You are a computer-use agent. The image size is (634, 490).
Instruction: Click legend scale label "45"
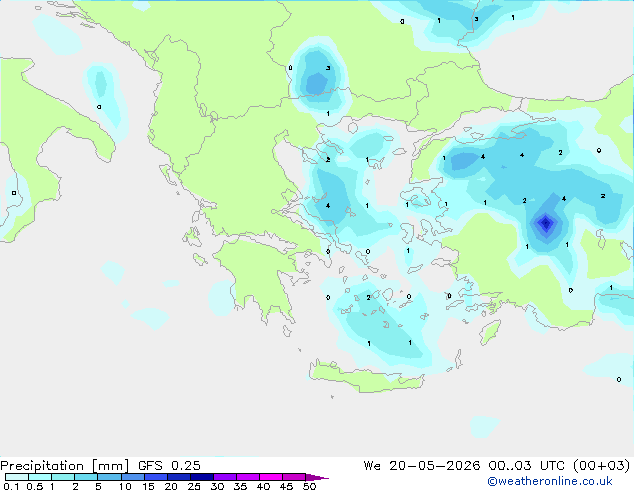286,486
